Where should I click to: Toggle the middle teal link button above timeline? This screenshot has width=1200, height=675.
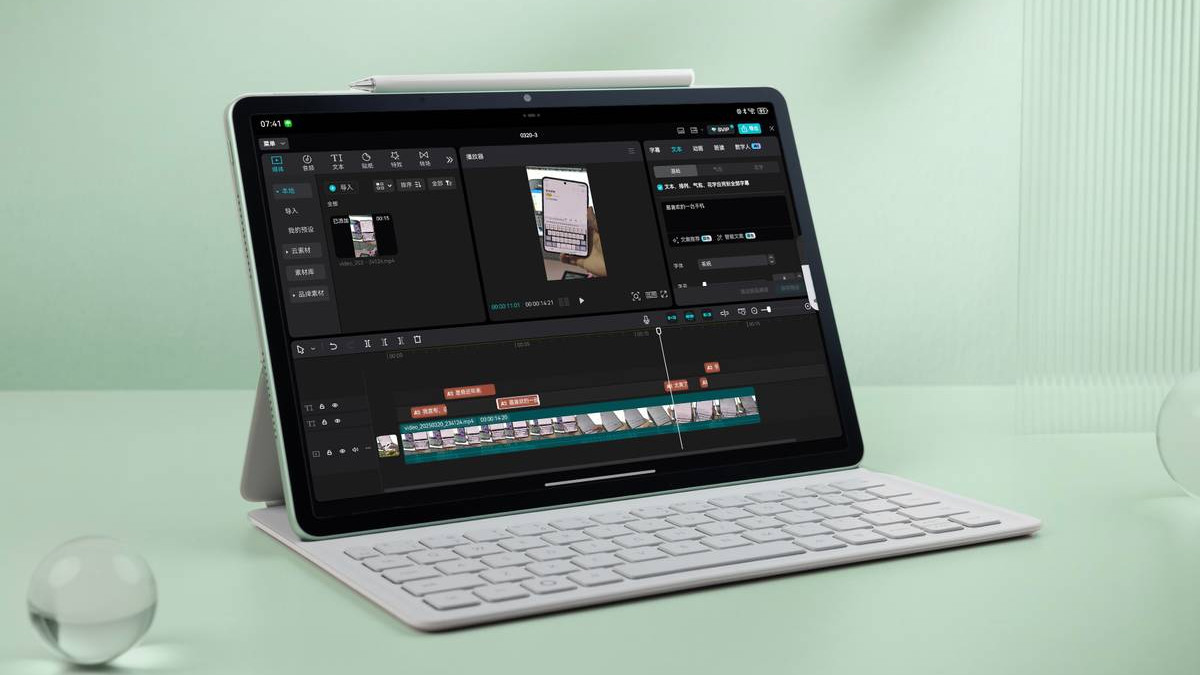[x=689, y=316]
